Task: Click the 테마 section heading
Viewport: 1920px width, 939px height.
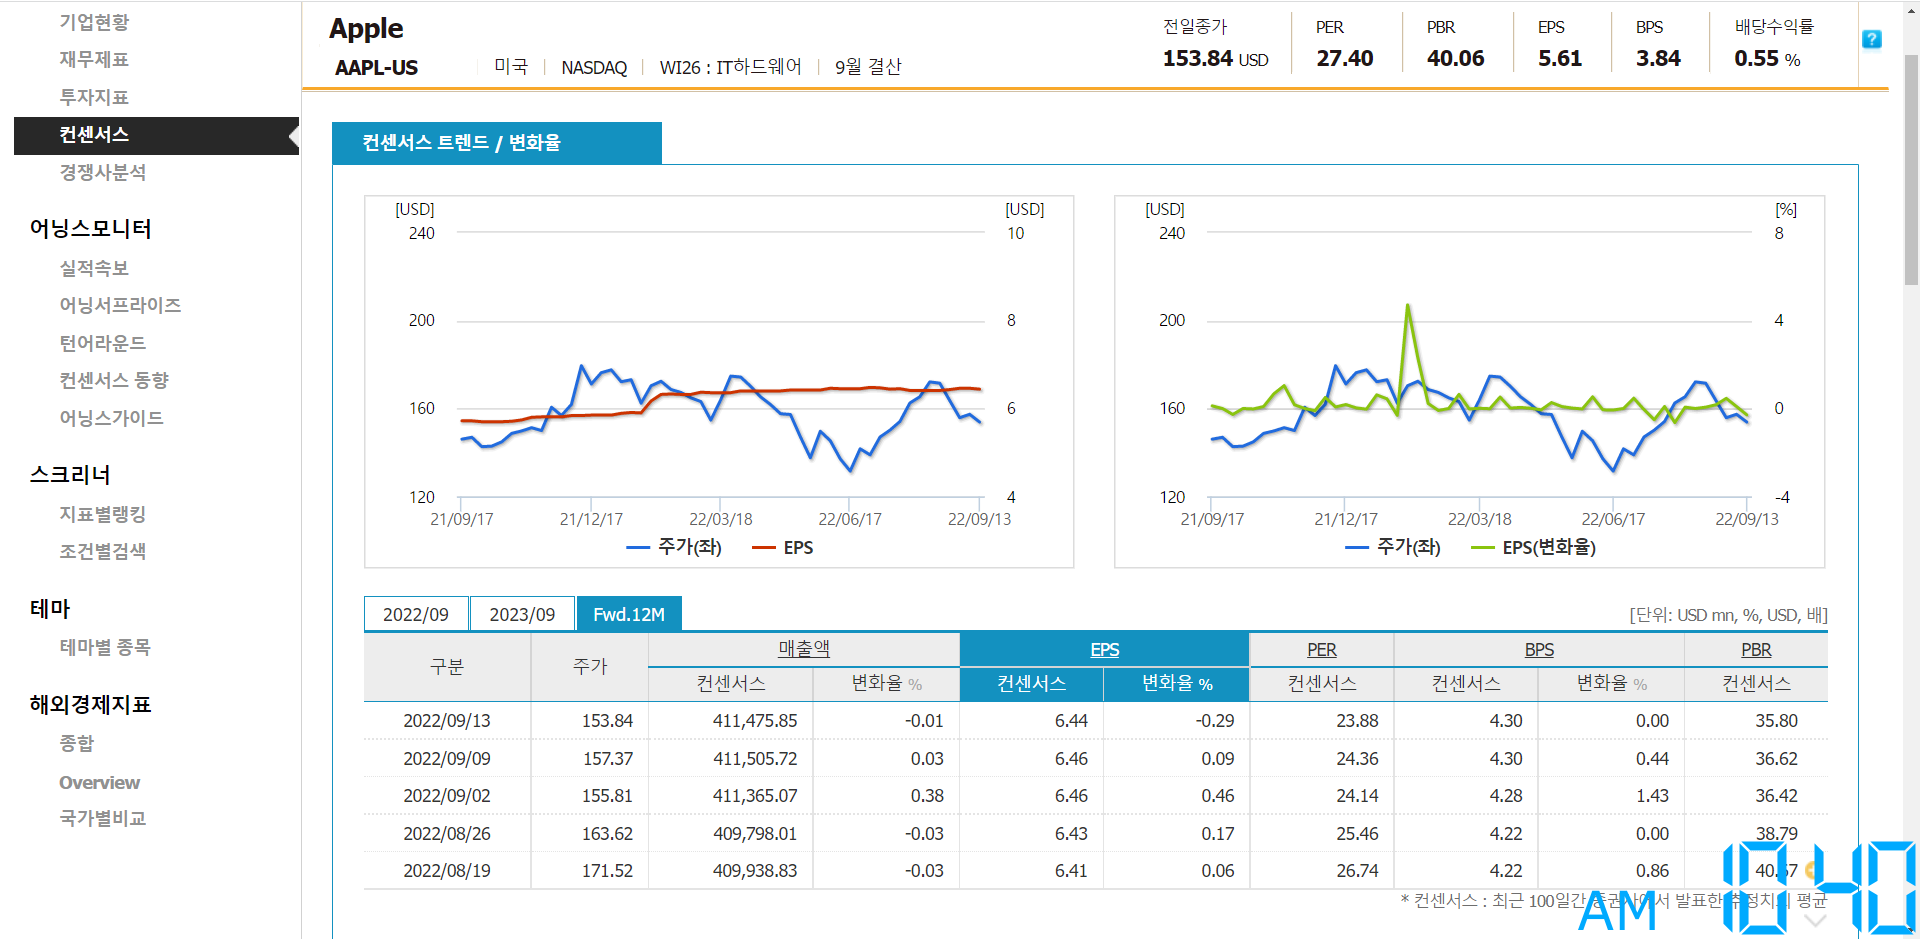Action: pos(50,609)
